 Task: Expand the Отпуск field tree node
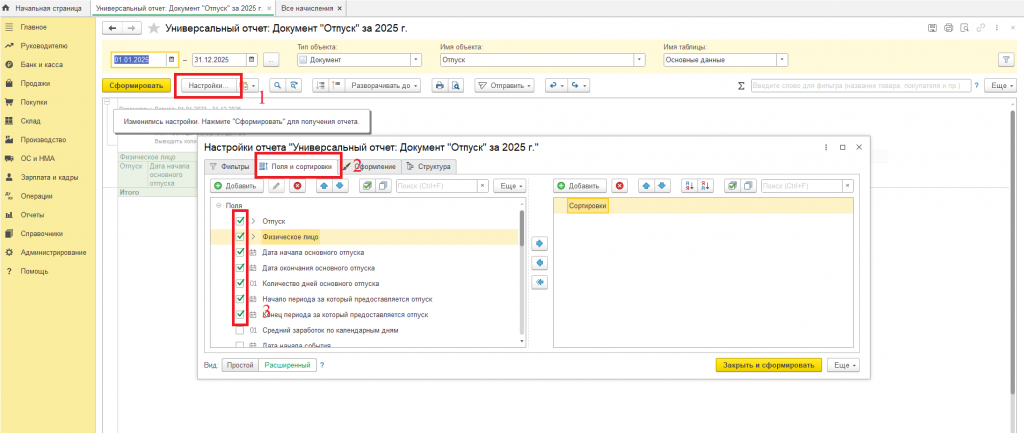point(253,221)
